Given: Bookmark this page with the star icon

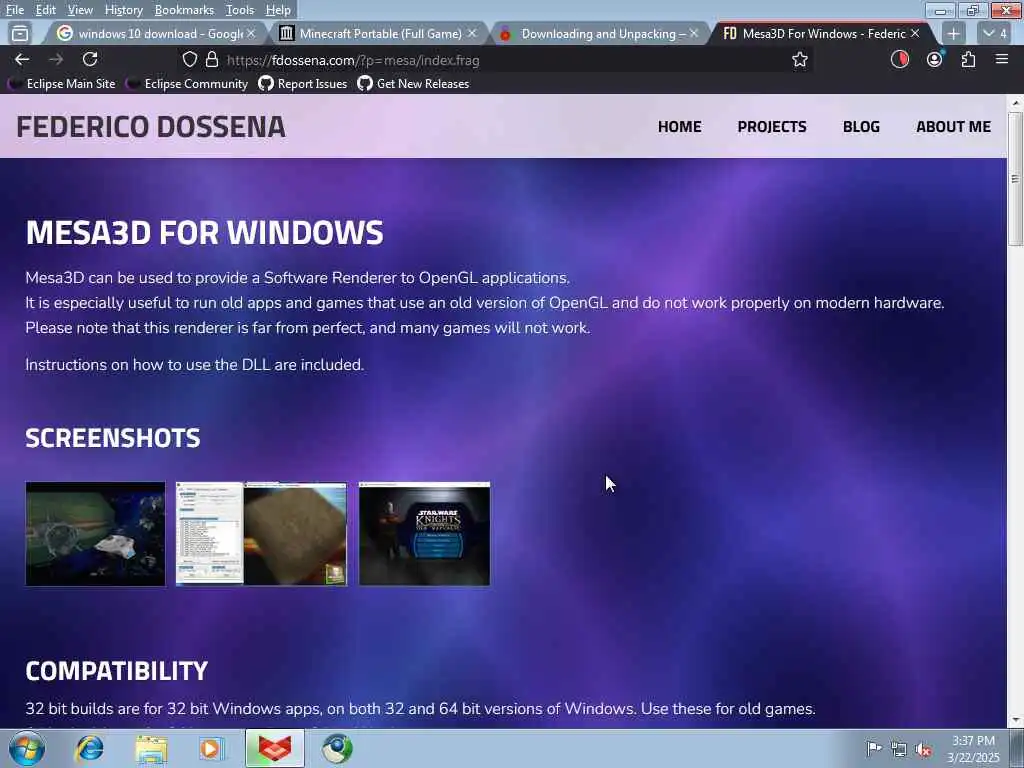Looking at the screenshot, I should coord(800,60).
